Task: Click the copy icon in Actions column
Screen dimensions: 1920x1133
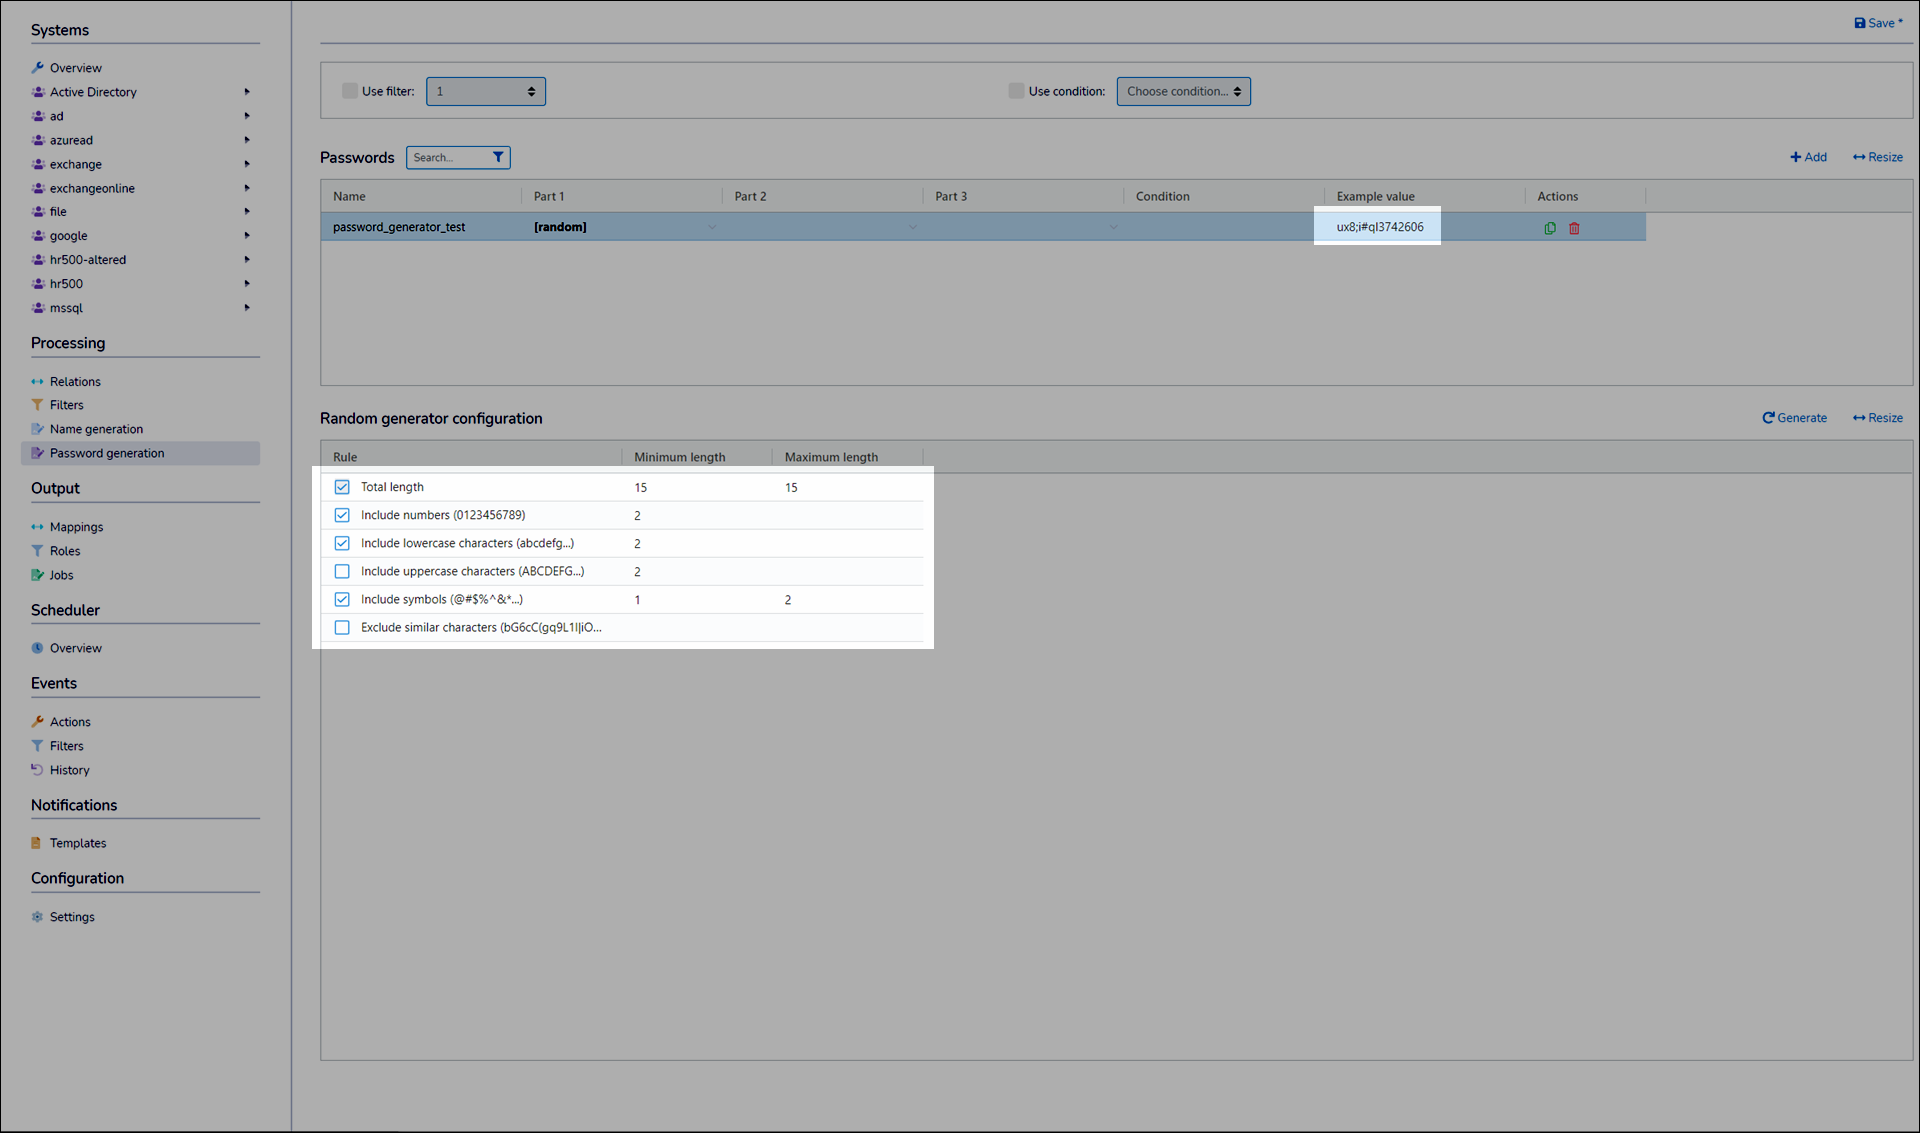Action: (x=1550, y=228)
